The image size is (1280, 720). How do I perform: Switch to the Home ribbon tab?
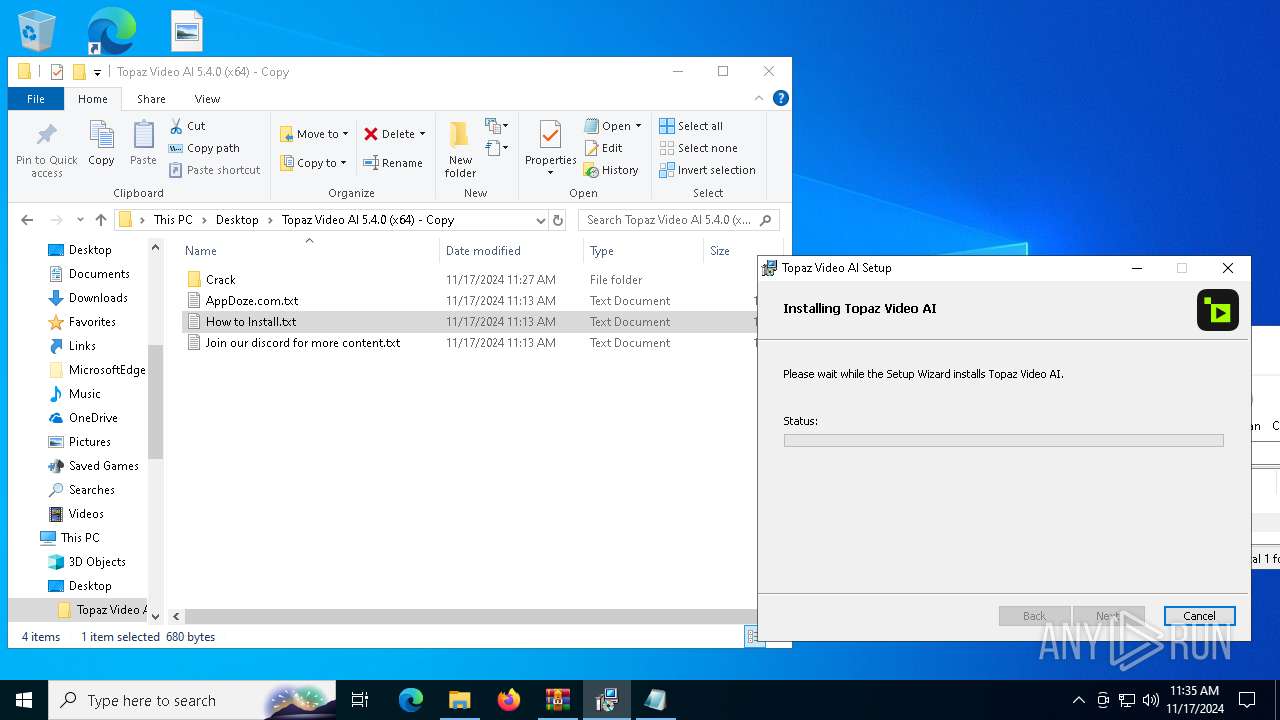coord(93,99)
